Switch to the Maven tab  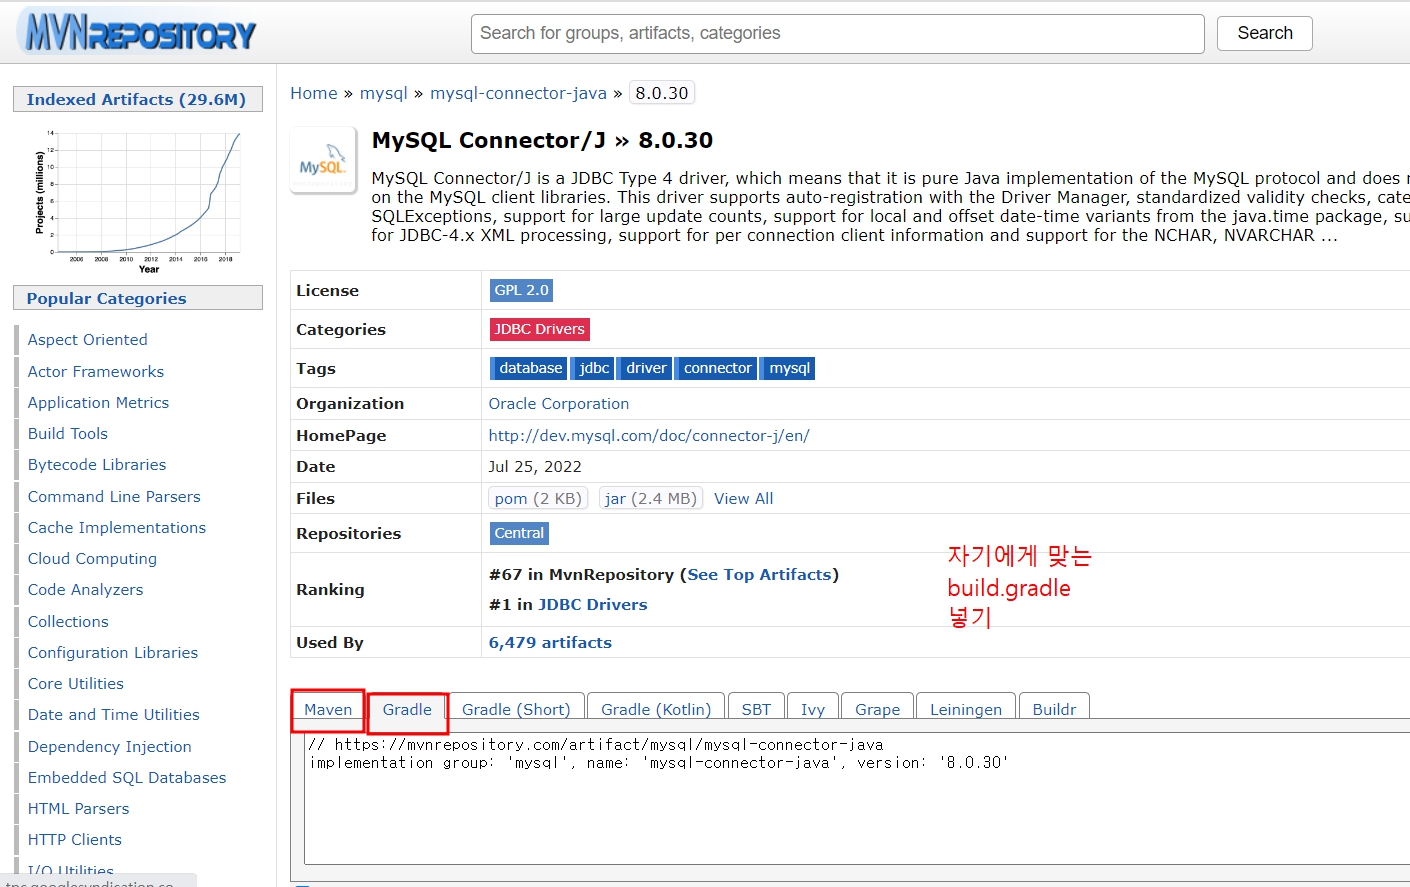328,709
